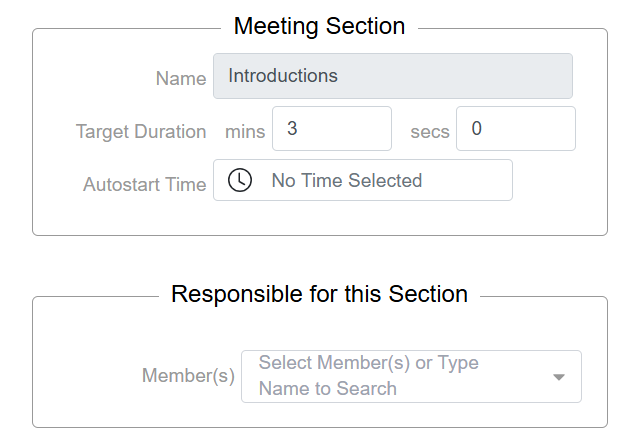This screenshot has width=643, height=436.
Task: Focus the mins duration input
Action: tap(331, 129)
